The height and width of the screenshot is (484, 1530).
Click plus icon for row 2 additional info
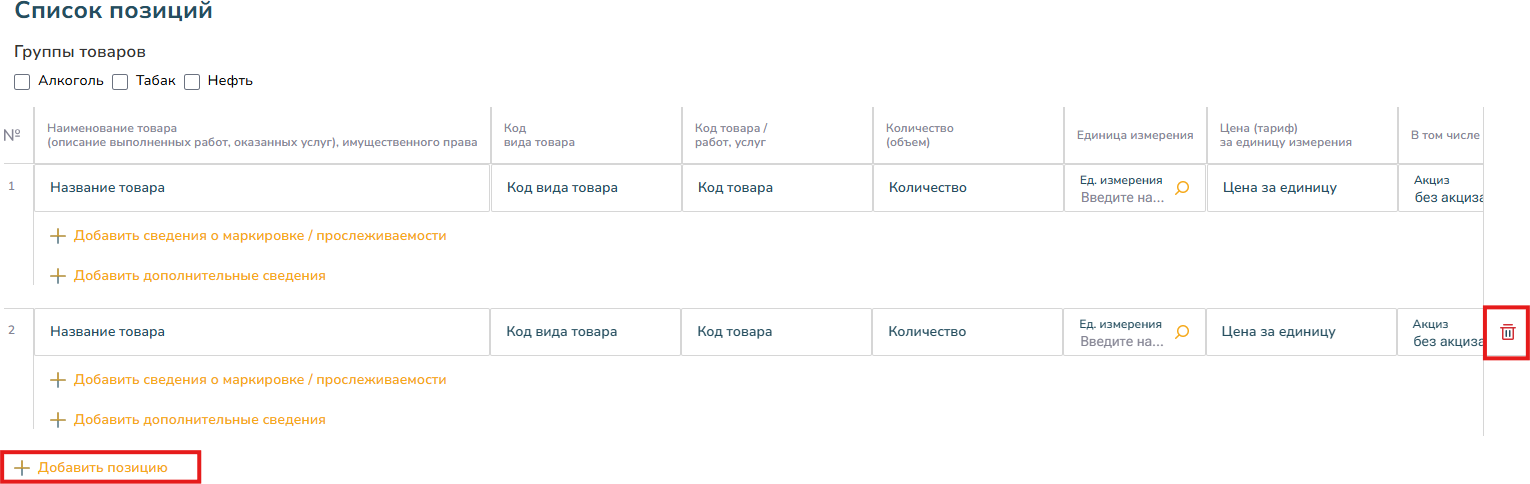[x=57, y=419]
